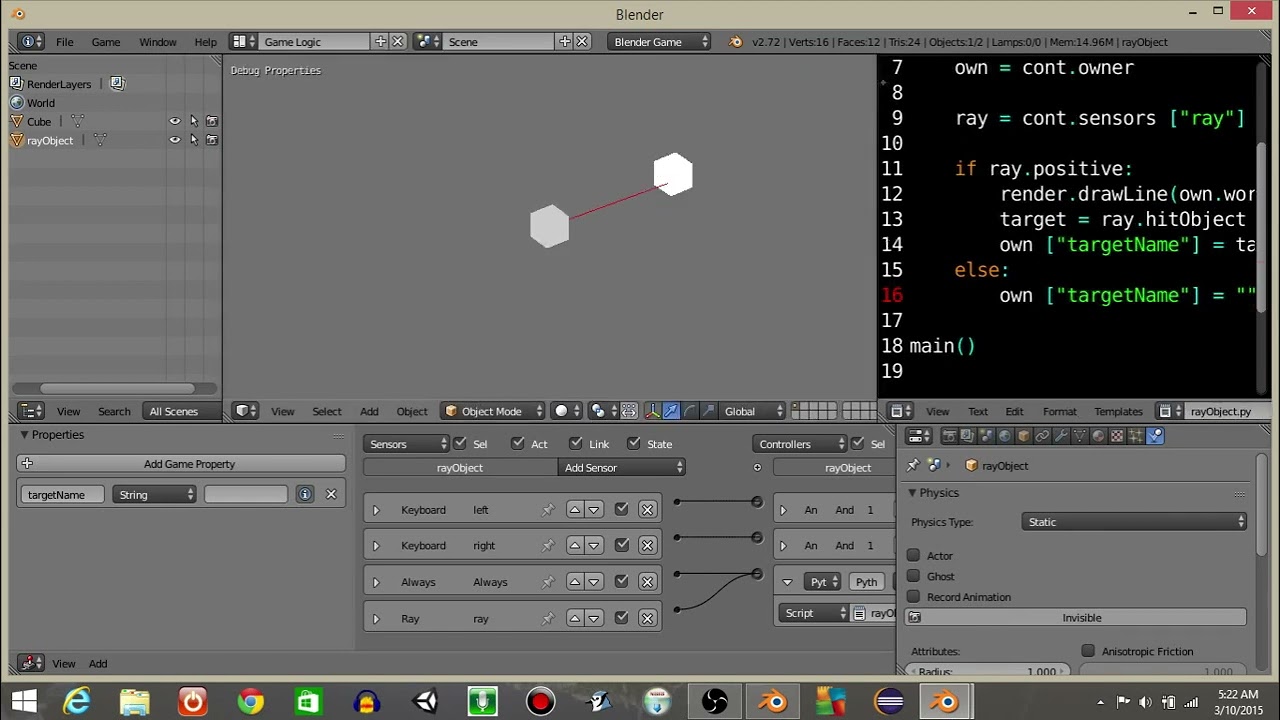This screenshot has height=720, width=1280.
Task: Open the Render Layers properties tab
Action: 967,435
